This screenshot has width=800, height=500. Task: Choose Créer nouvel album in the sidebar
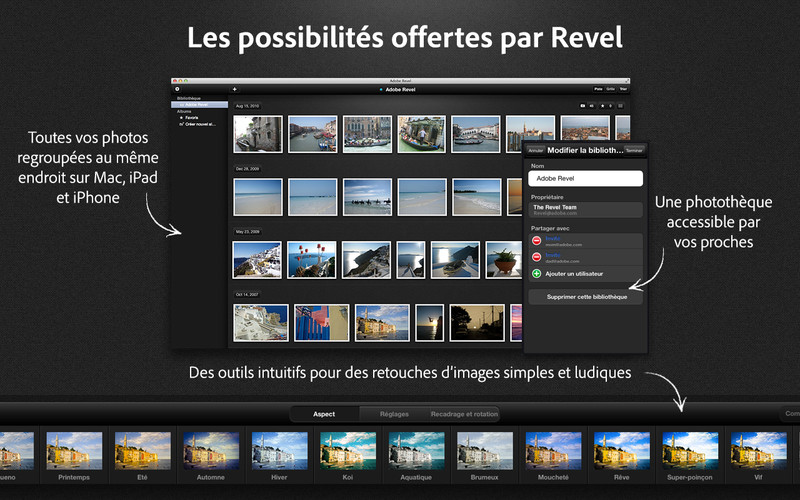click(199, 124)
